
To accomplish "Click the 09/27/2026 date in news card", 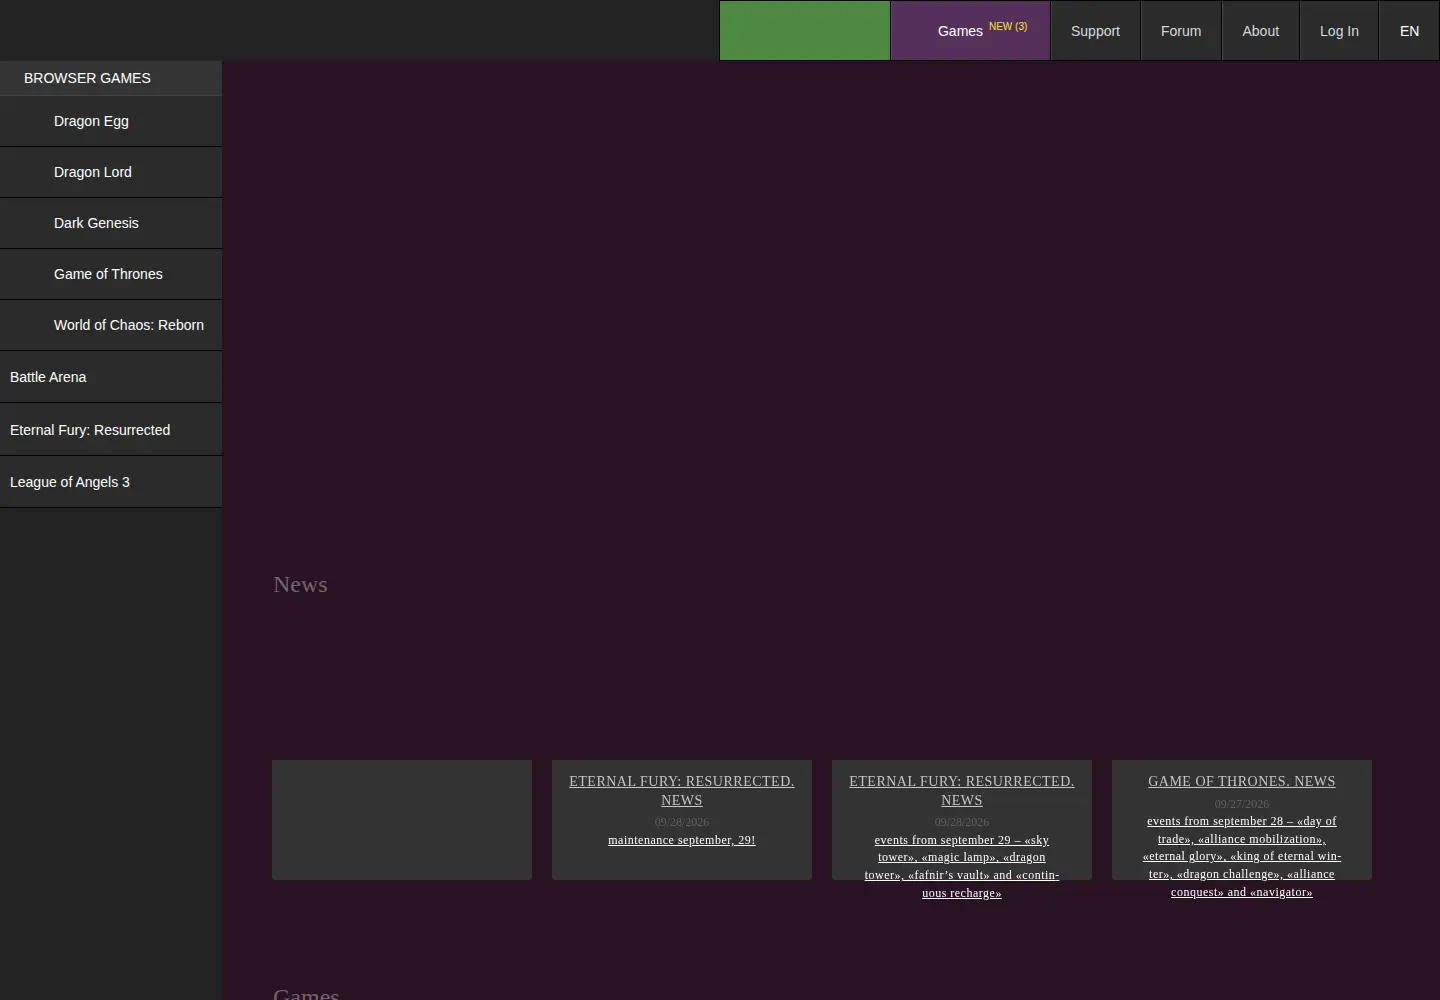I will click(x=1242, y=804).
